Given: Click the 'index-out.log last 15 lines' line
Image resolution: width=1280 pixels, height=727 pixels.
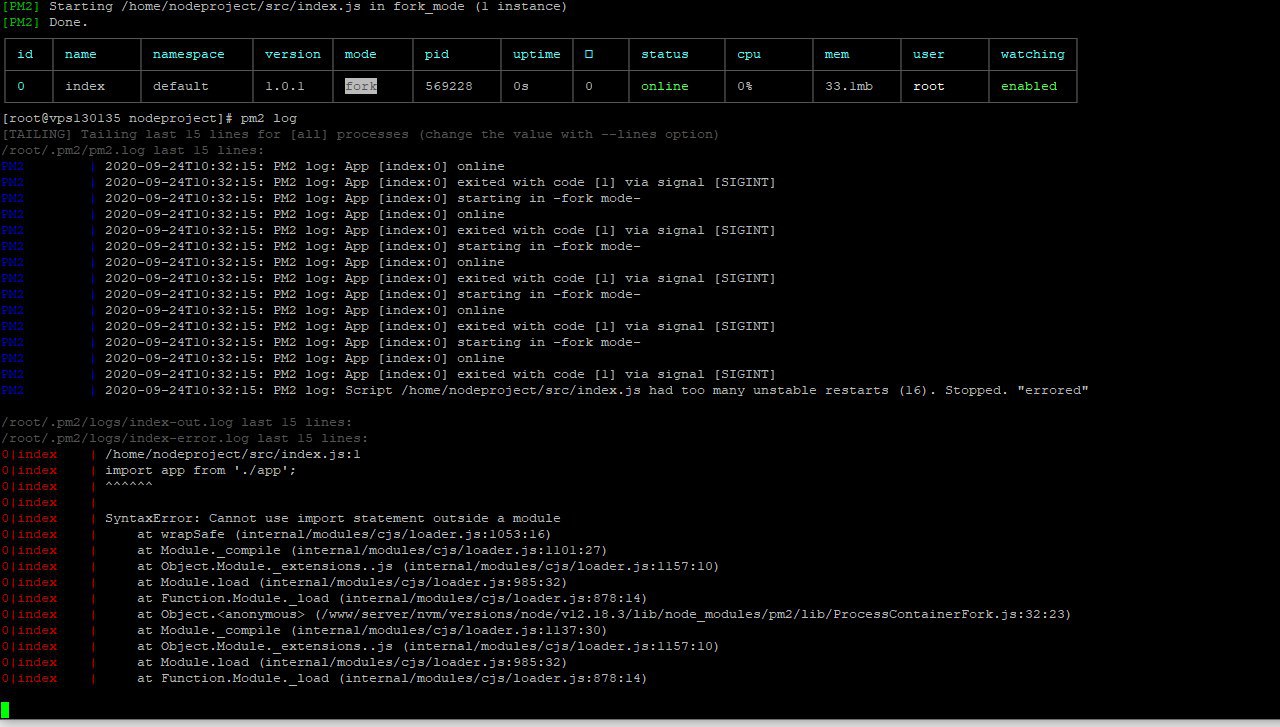Looking at the screenshot, I should click(177, 422).
